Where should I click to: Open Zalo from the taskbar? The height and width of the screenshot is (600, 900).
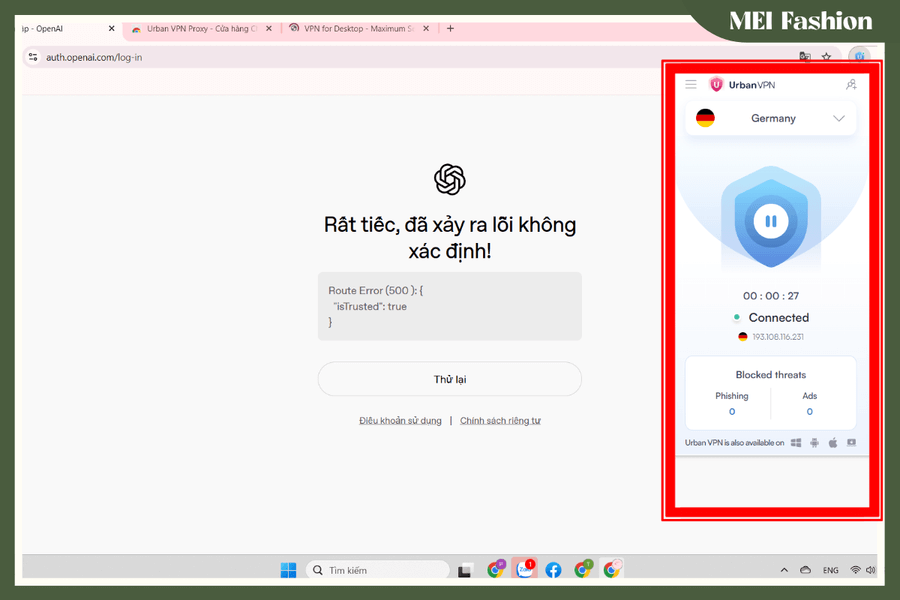525,568
